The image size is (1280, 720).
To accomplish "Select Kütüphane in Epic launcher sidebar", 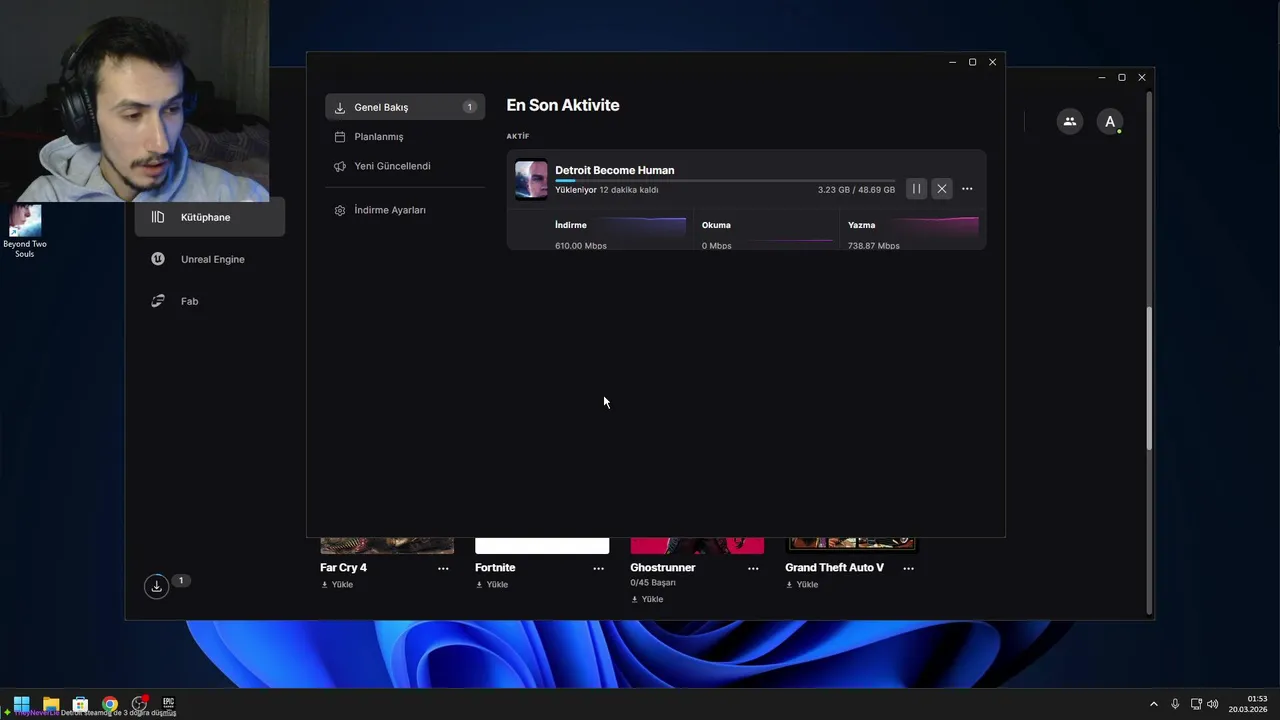I will coord(210,217).
